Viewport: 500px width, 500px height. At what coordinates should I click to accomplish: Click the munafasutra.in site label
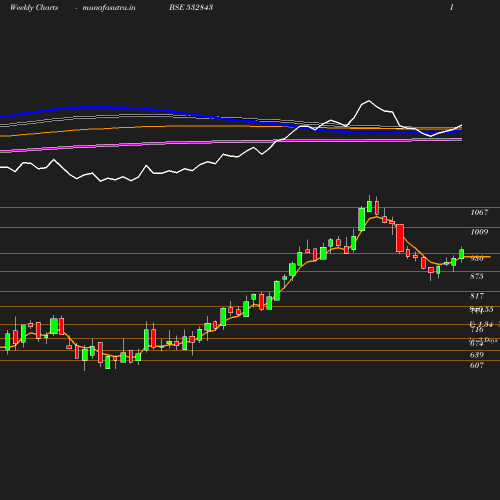[109, 8]
